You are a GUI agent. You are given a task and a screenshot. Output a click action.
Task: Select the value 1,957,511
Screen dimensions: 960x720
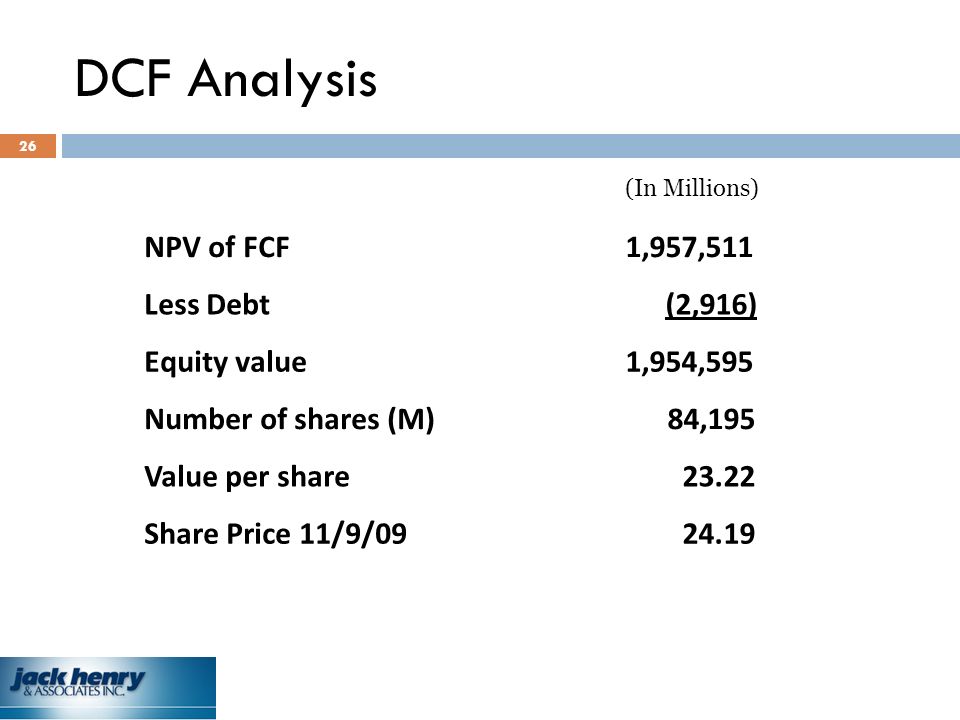coord(689,247)
